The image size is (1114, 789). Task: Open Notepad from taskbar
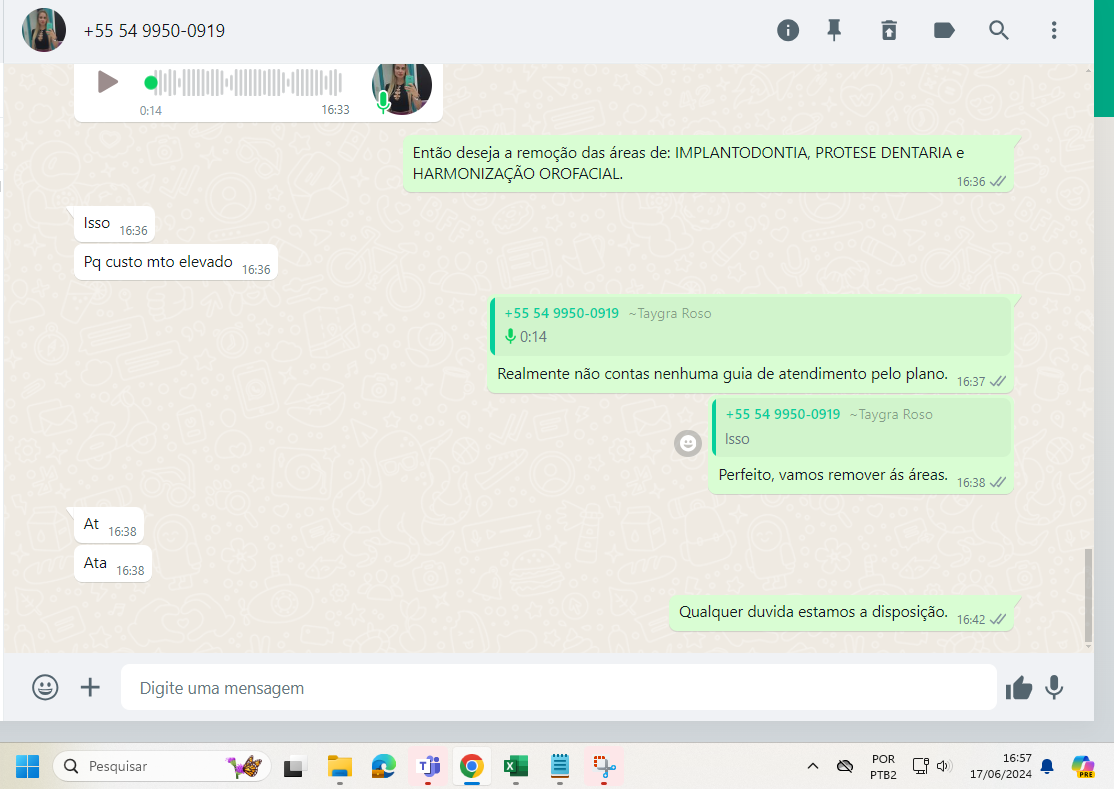coord(560,767)
